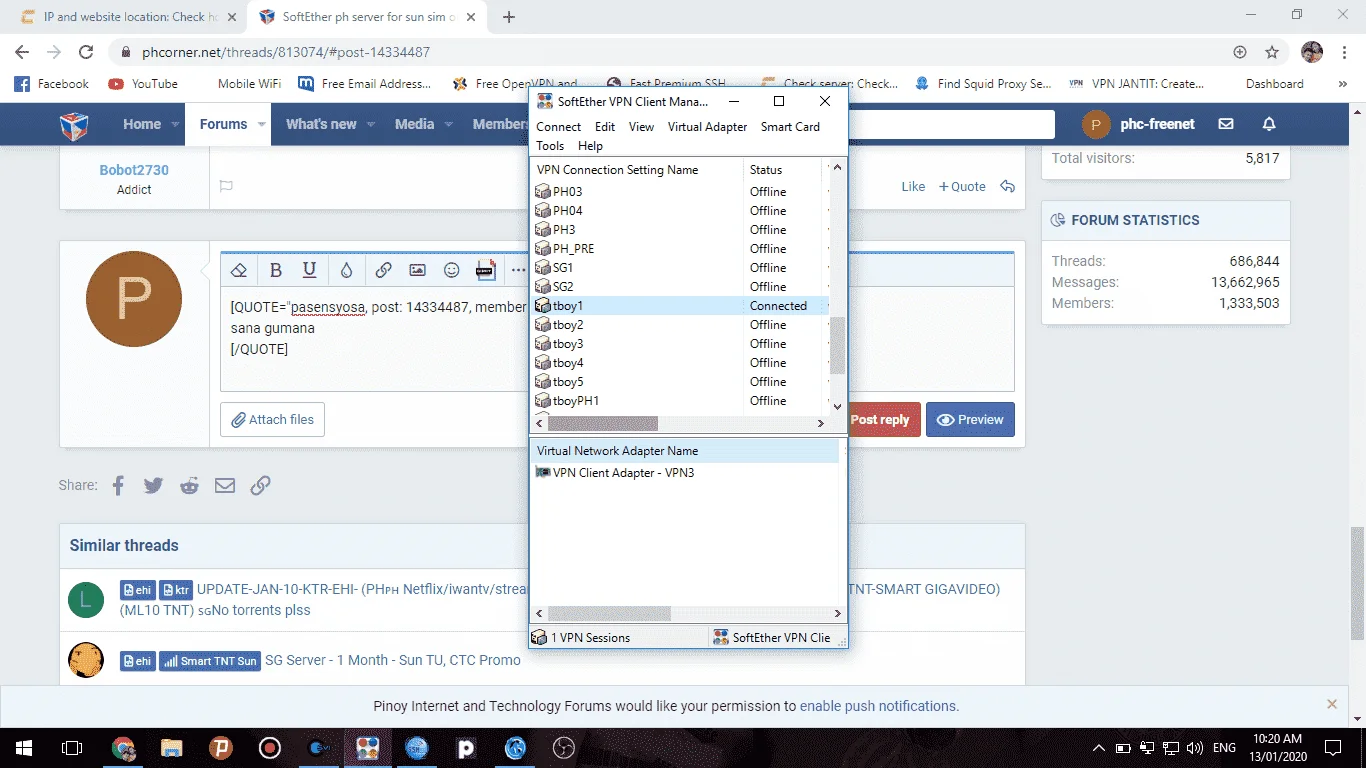
Task: Click Virtual Network Adapter Name column header
Action: click(685, 451)
